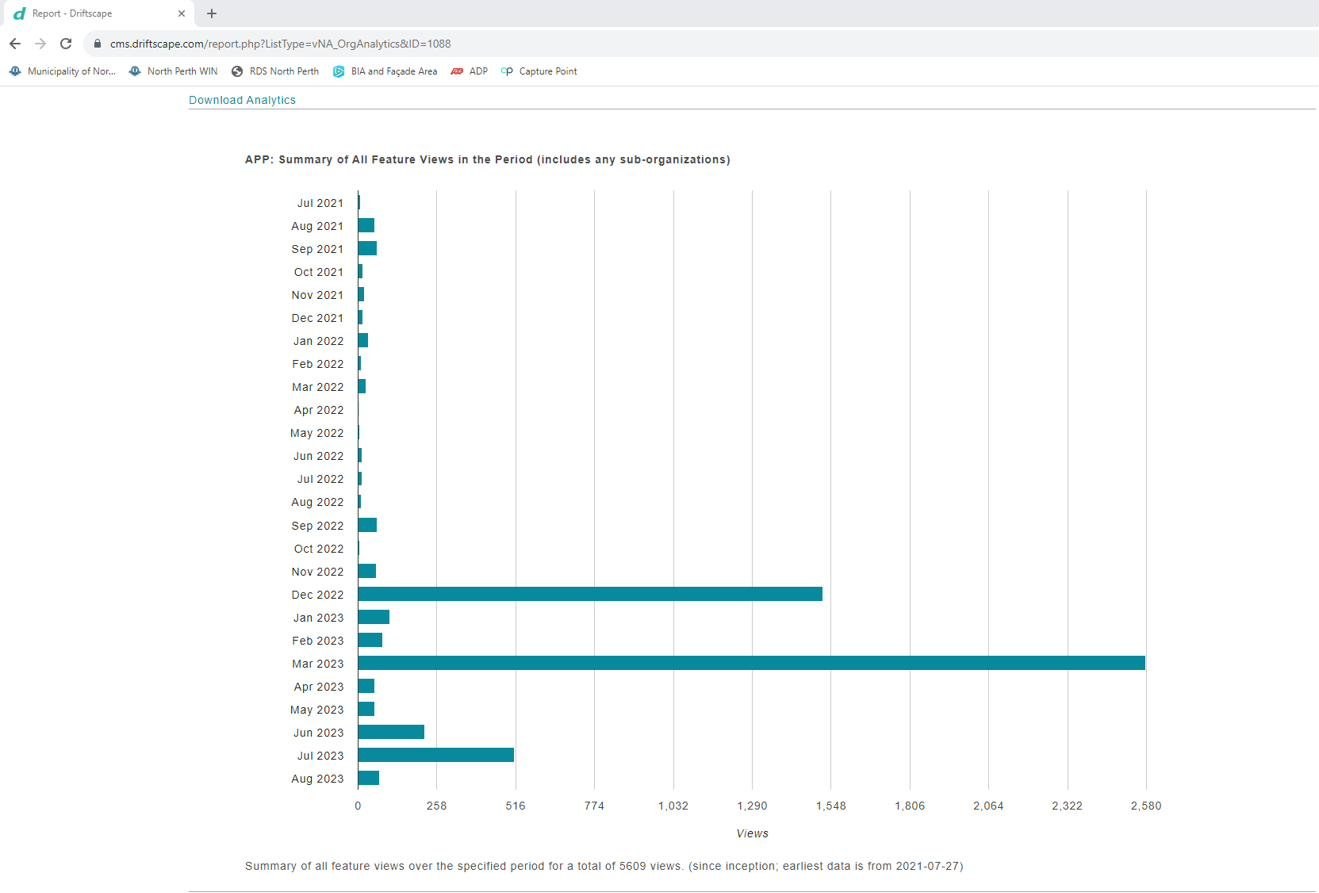Click the padlock site info icon
The height and width of the screenshot is (893, 1319).
click(x=97, y=44)
